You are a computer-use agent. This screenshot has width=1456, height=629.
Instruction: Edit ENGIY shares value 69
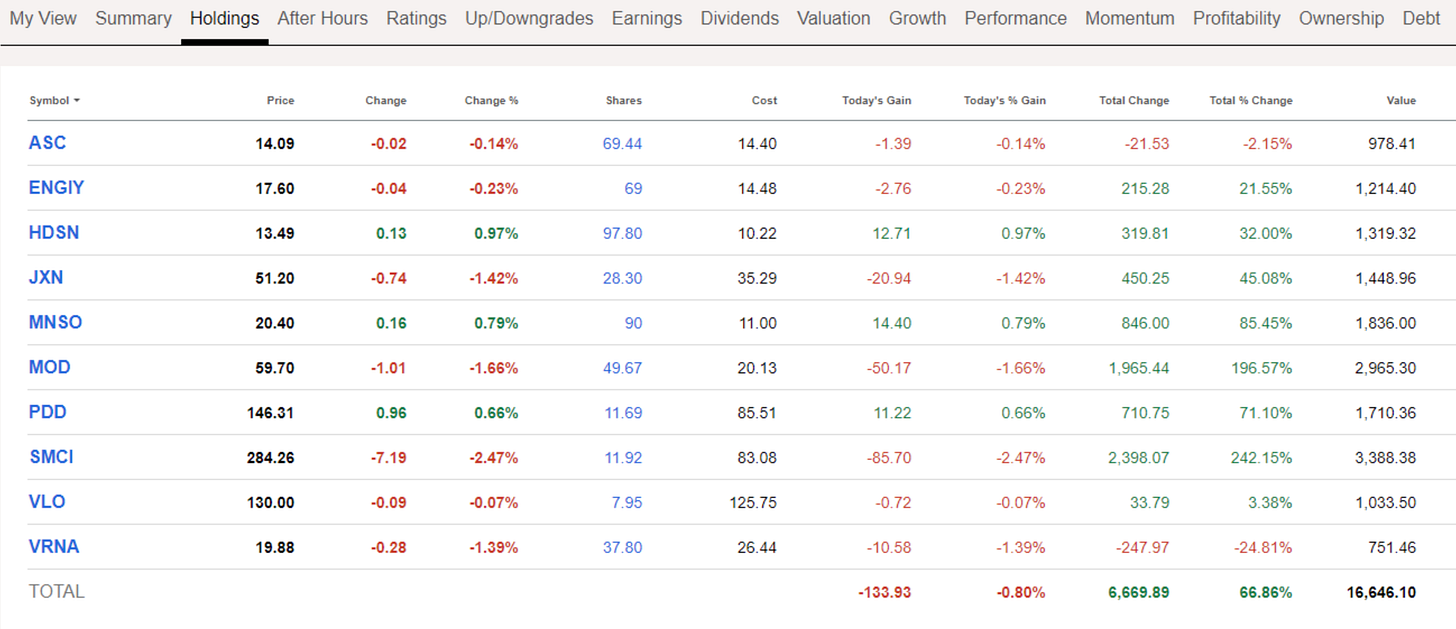click(x=633, y=189)
